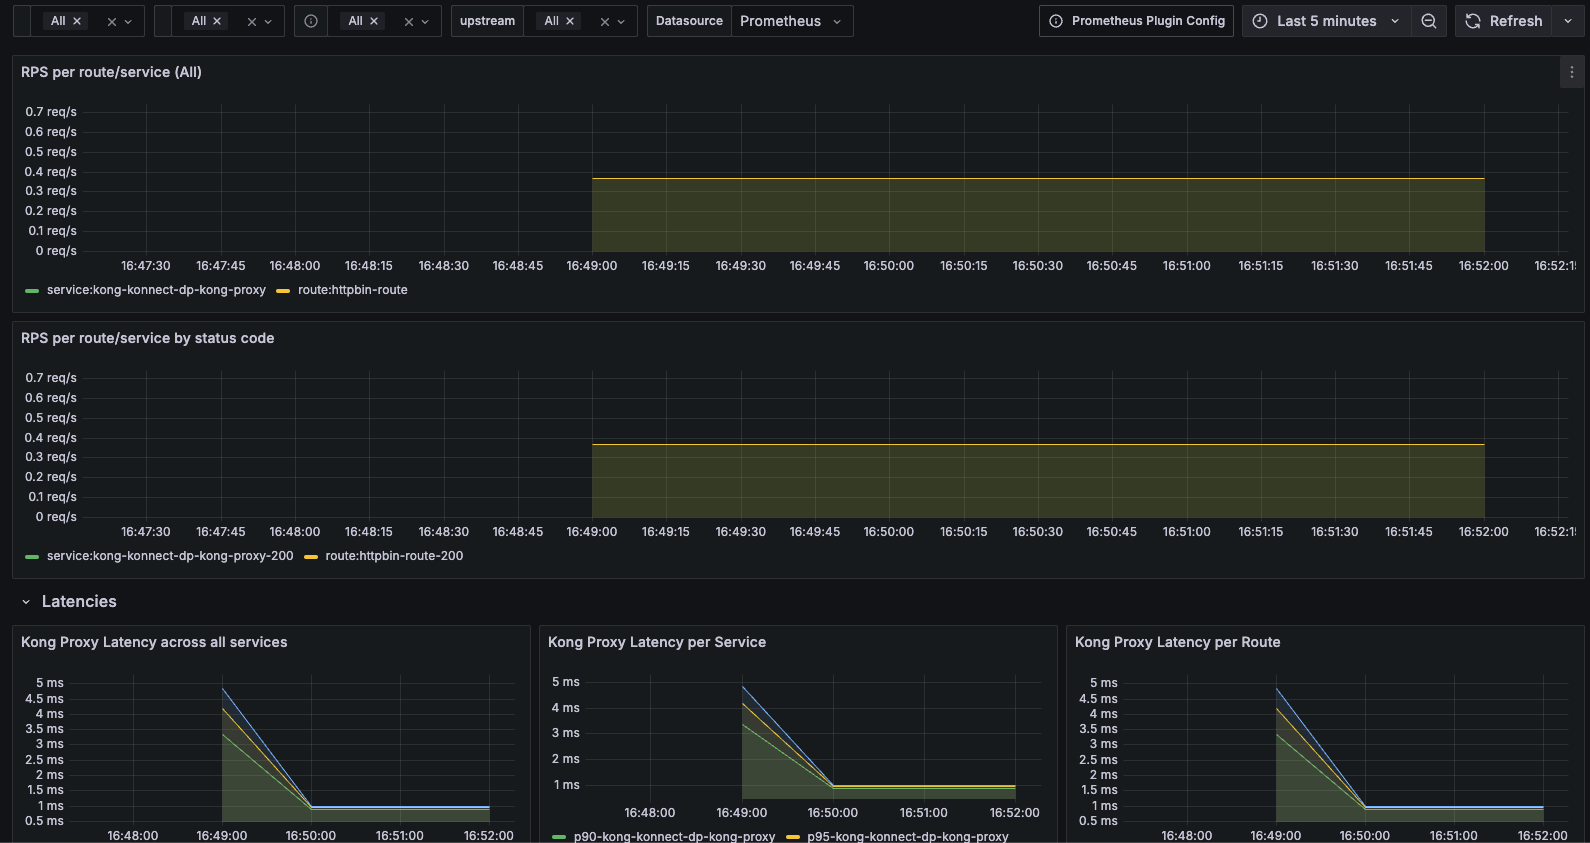The image size is (1590, 843).
Task: Click RPS per route/service by status code title
Action: coord(147,338)
